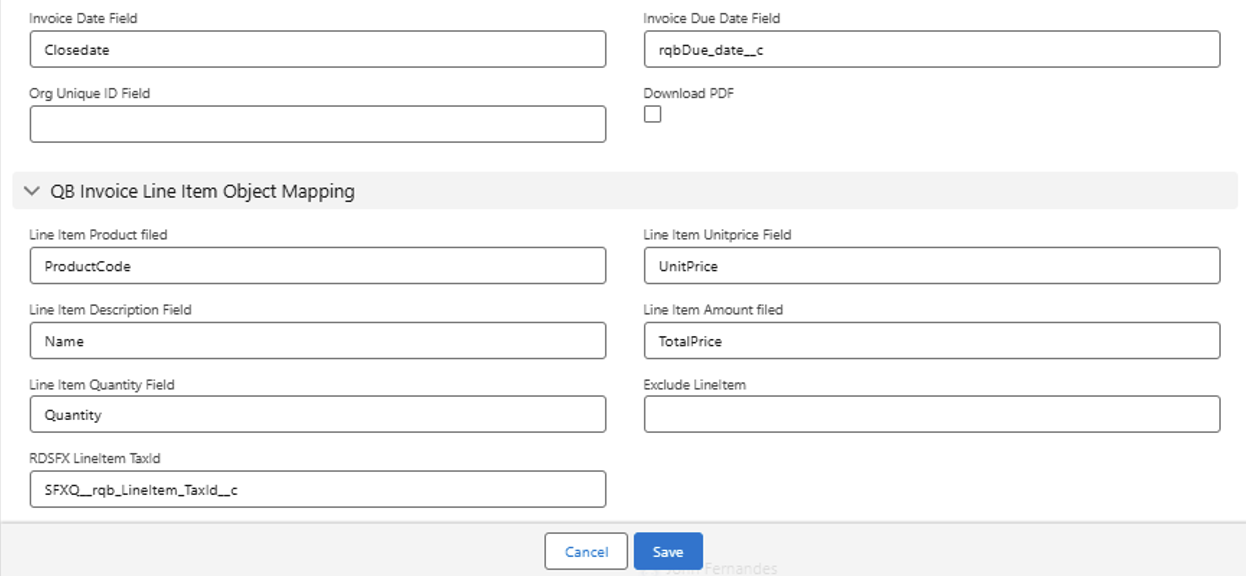Select the input box containing Quantity
The image size is (1246, 576).
pyautogui.click(x=318, y=415)
